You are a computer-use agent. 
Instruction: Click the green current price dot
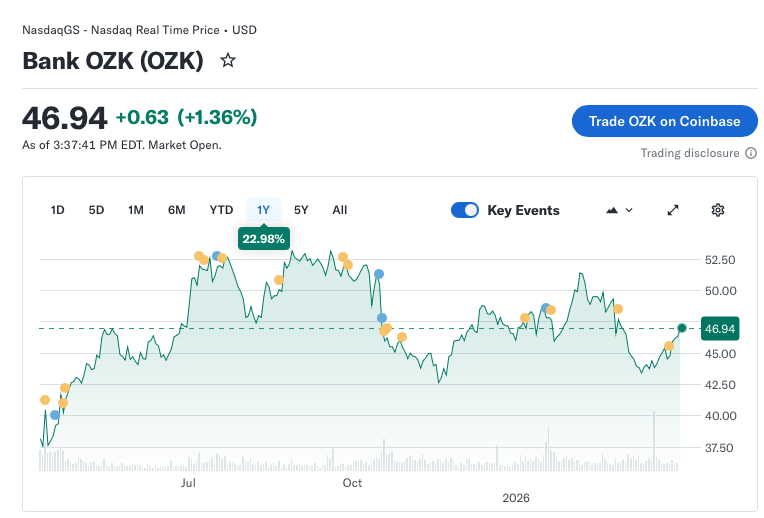(x=682, y=328)
